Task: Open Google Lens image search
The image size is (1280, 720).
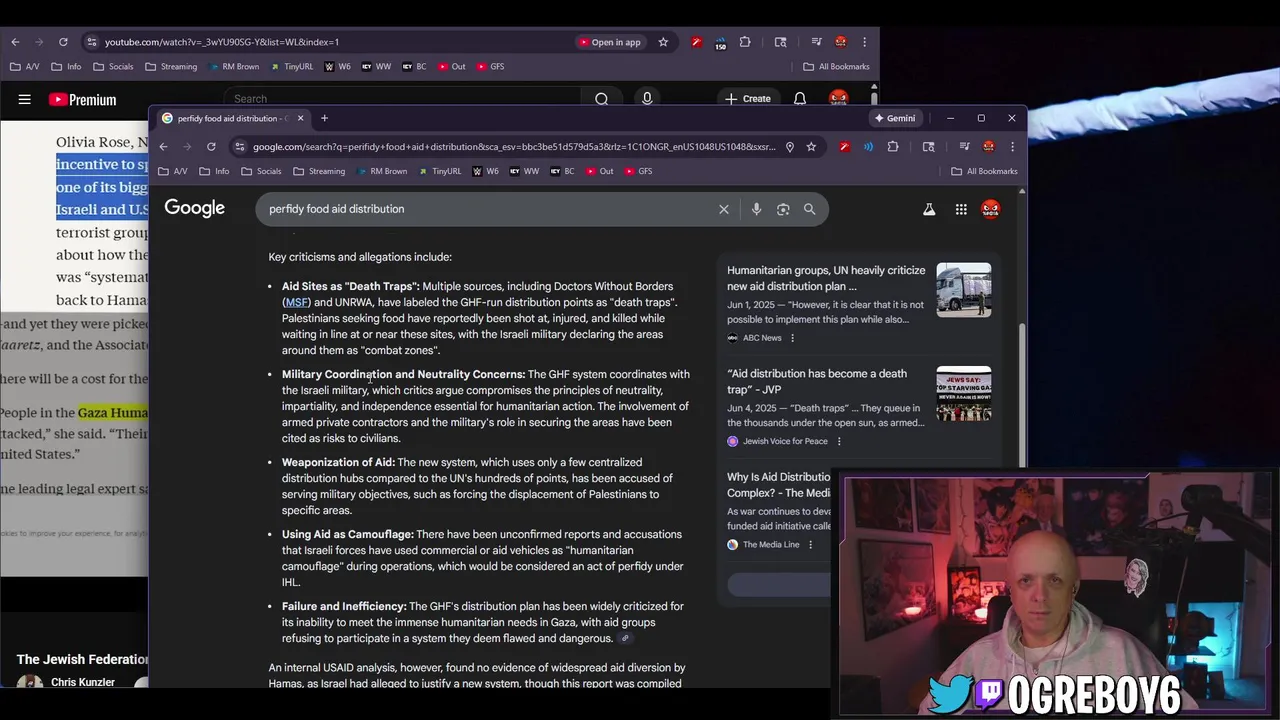Action: 783,209
